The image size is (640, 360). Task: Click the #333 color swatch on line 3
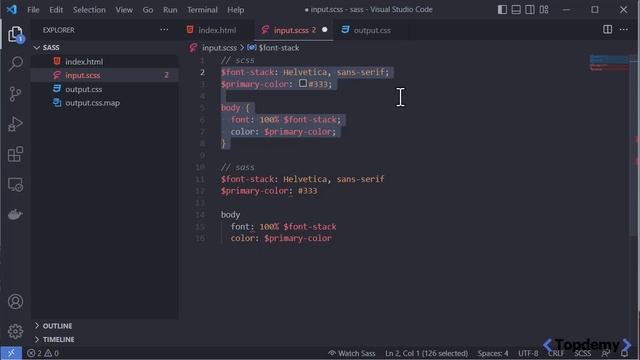[x=303, y=83]
